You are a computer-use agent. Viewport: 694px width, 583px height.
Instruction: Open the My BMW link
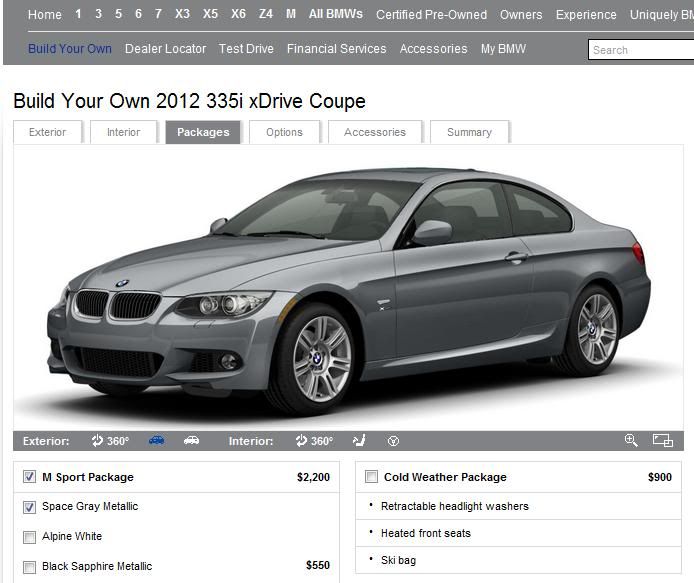503,49
